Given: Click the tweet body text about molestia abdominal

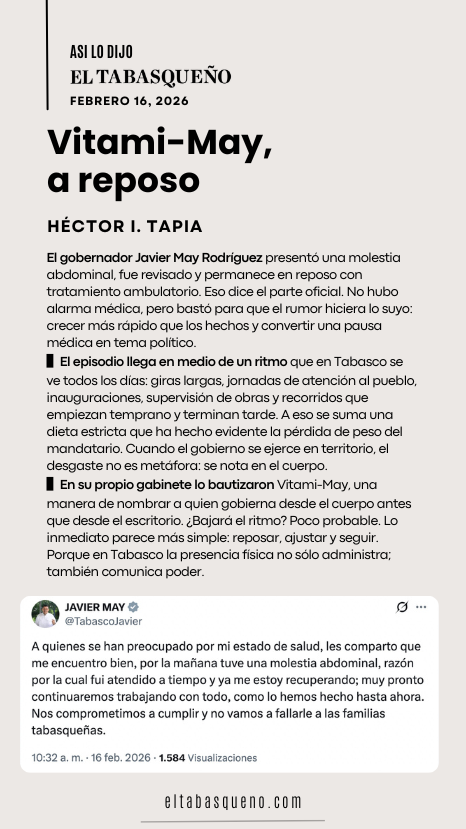Looking at the screenshot, I should point(228,688).
